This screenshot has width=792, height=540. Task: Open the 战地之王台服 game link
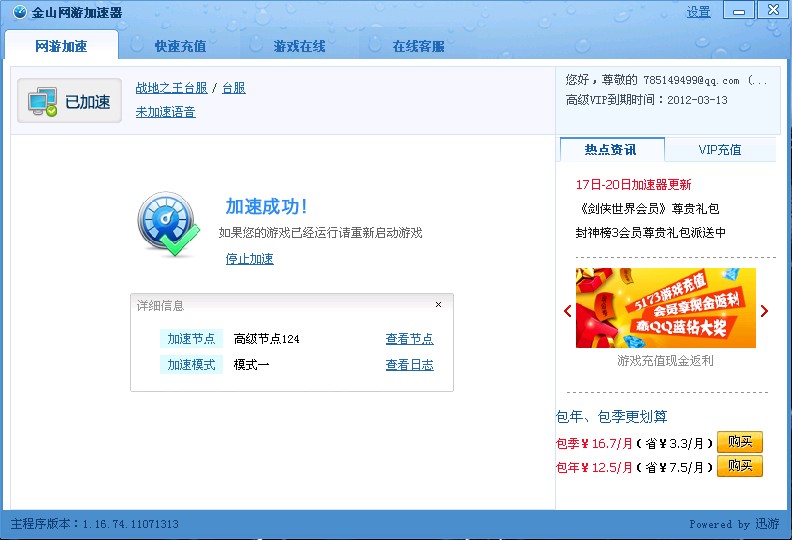point(171,88)
